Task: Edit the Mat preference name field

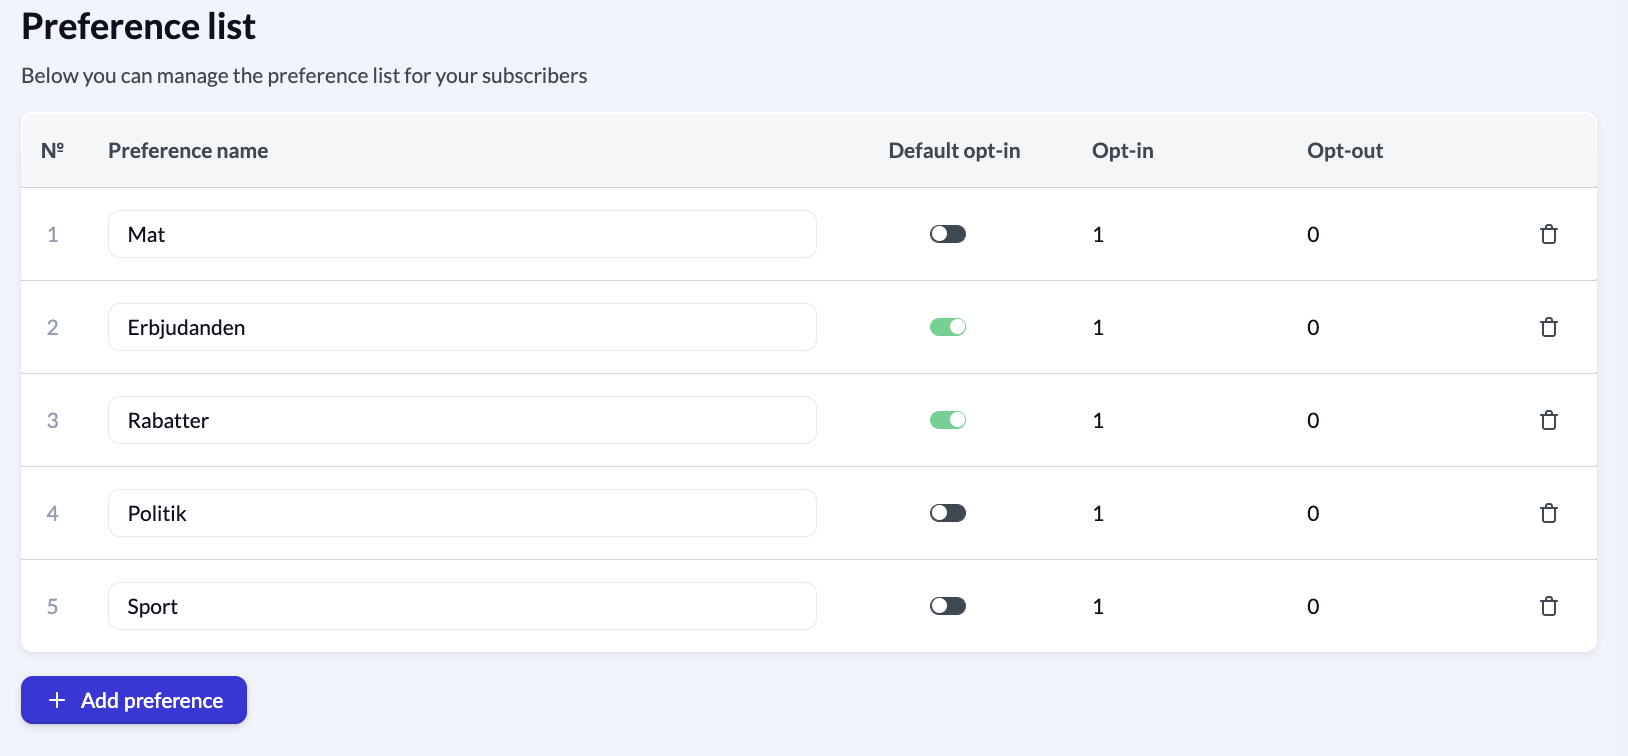Action: [462, 234]
